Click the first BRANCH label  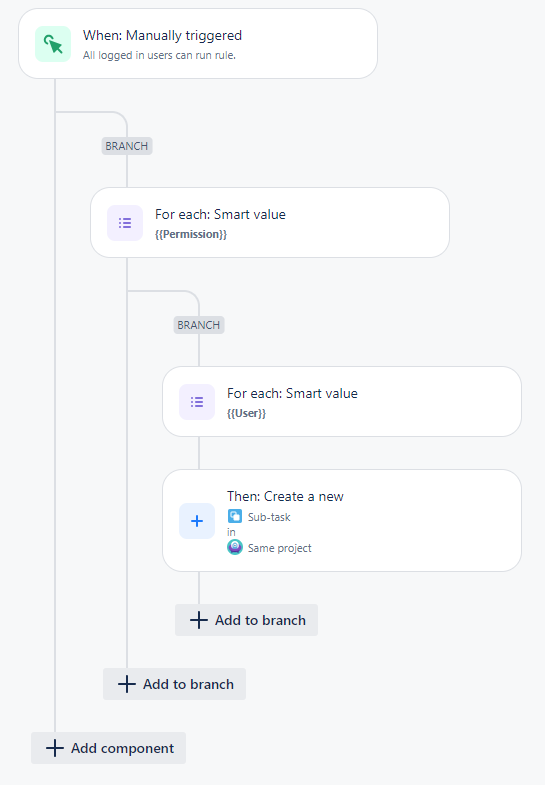click(x=127, y=146)
